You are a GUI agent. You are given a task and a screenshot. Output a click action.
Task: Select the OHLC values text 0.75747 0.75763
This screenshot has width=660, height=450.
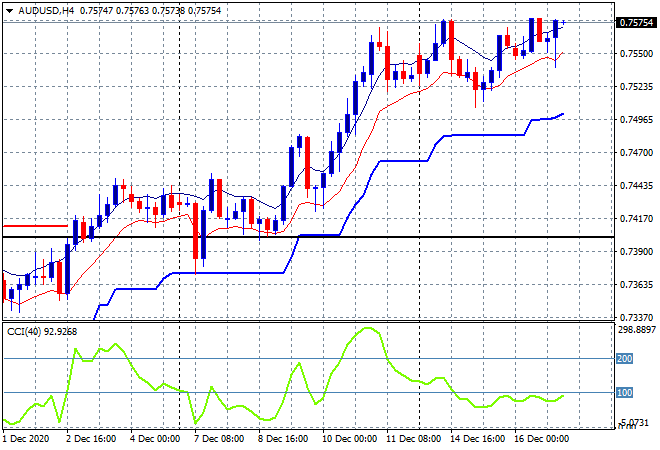(x=114, y=11)
